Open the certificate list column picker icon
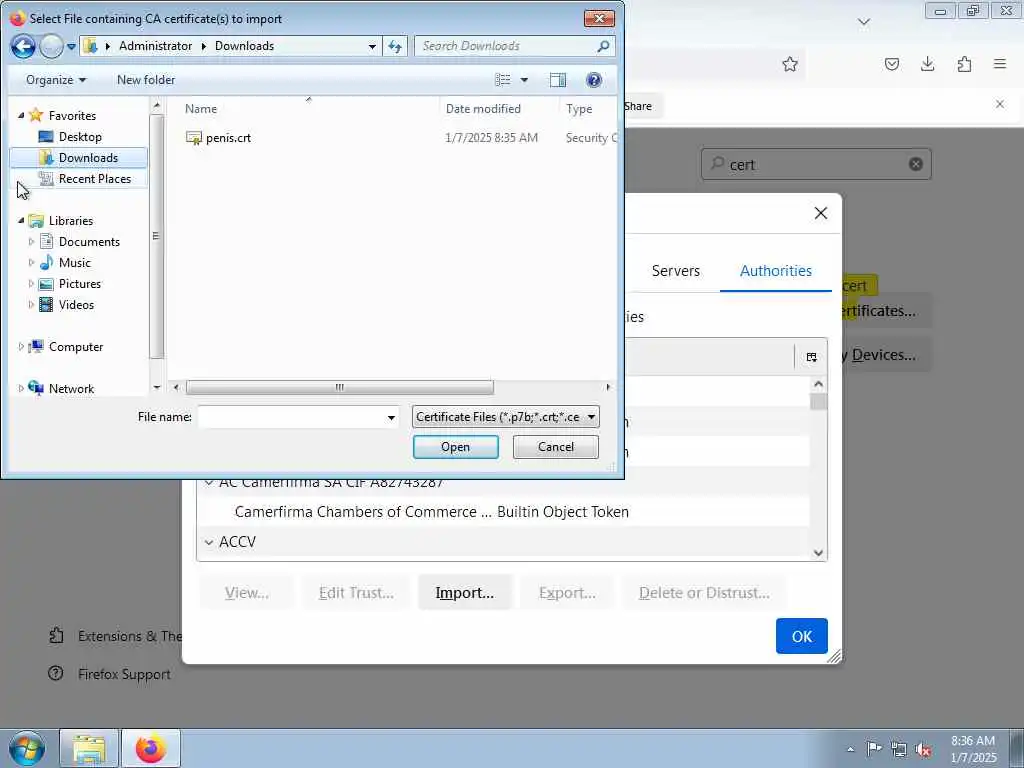The width and height of the screenshot is (1024, 768). point(811,357)
